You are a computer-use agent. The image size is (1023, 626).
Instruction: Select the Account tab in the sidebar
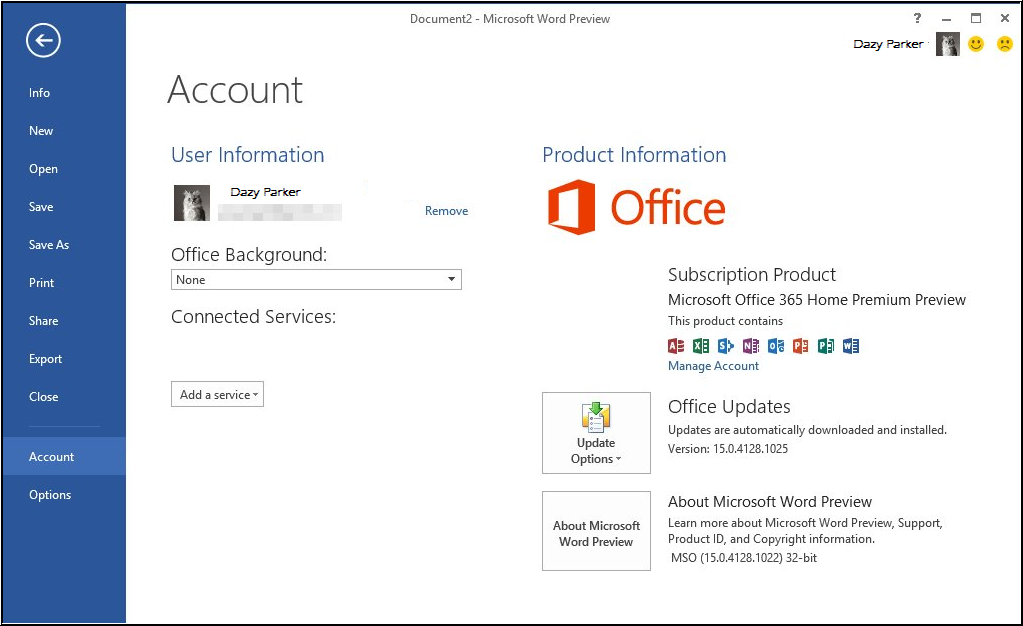64,456
